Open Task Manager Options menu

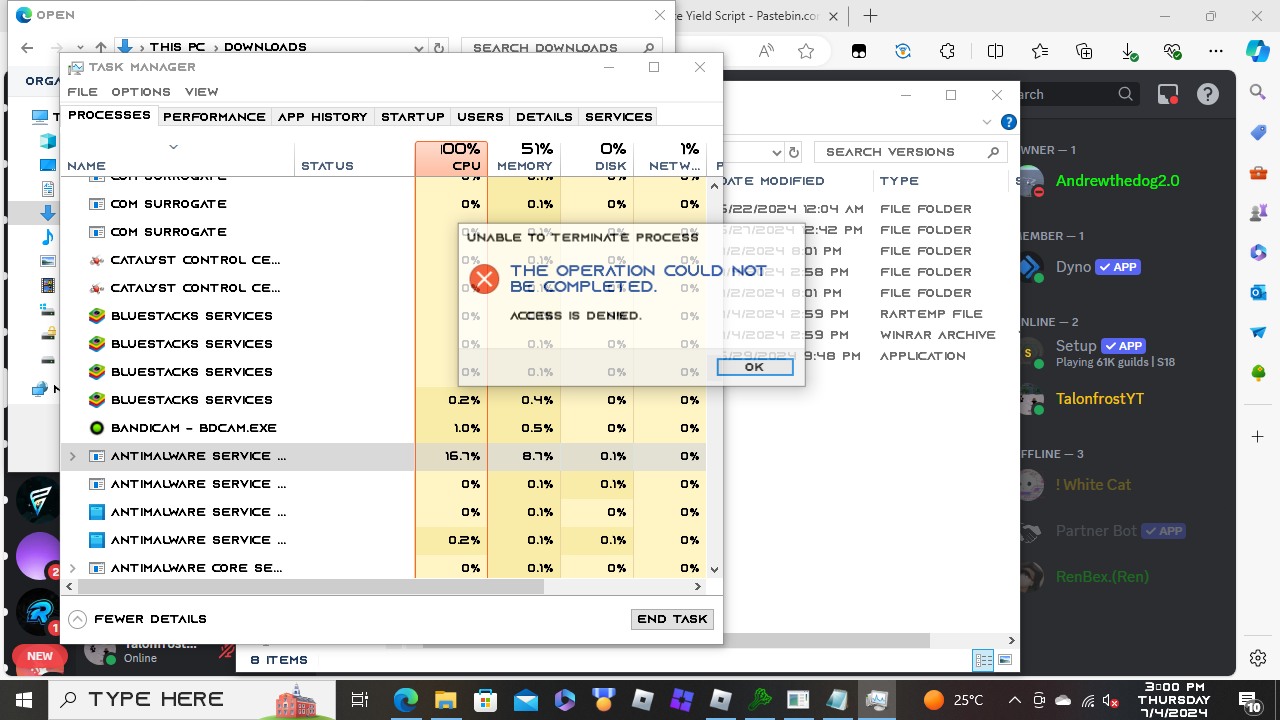coord(141,92)
